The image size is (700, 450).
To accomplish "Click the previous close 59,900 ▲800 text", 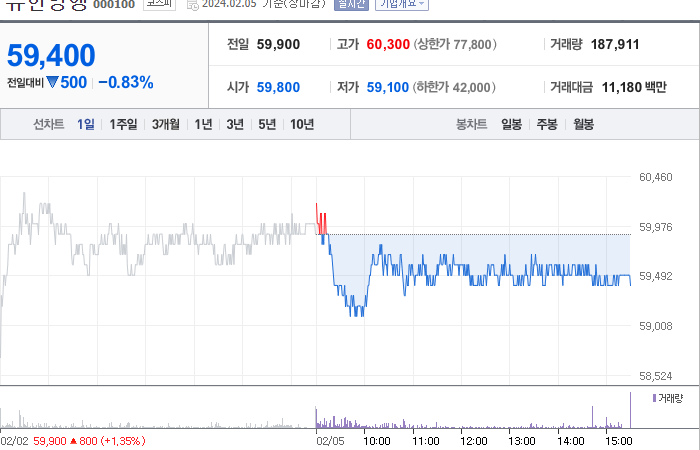I will pyautogui.click(x=89, y=441).
